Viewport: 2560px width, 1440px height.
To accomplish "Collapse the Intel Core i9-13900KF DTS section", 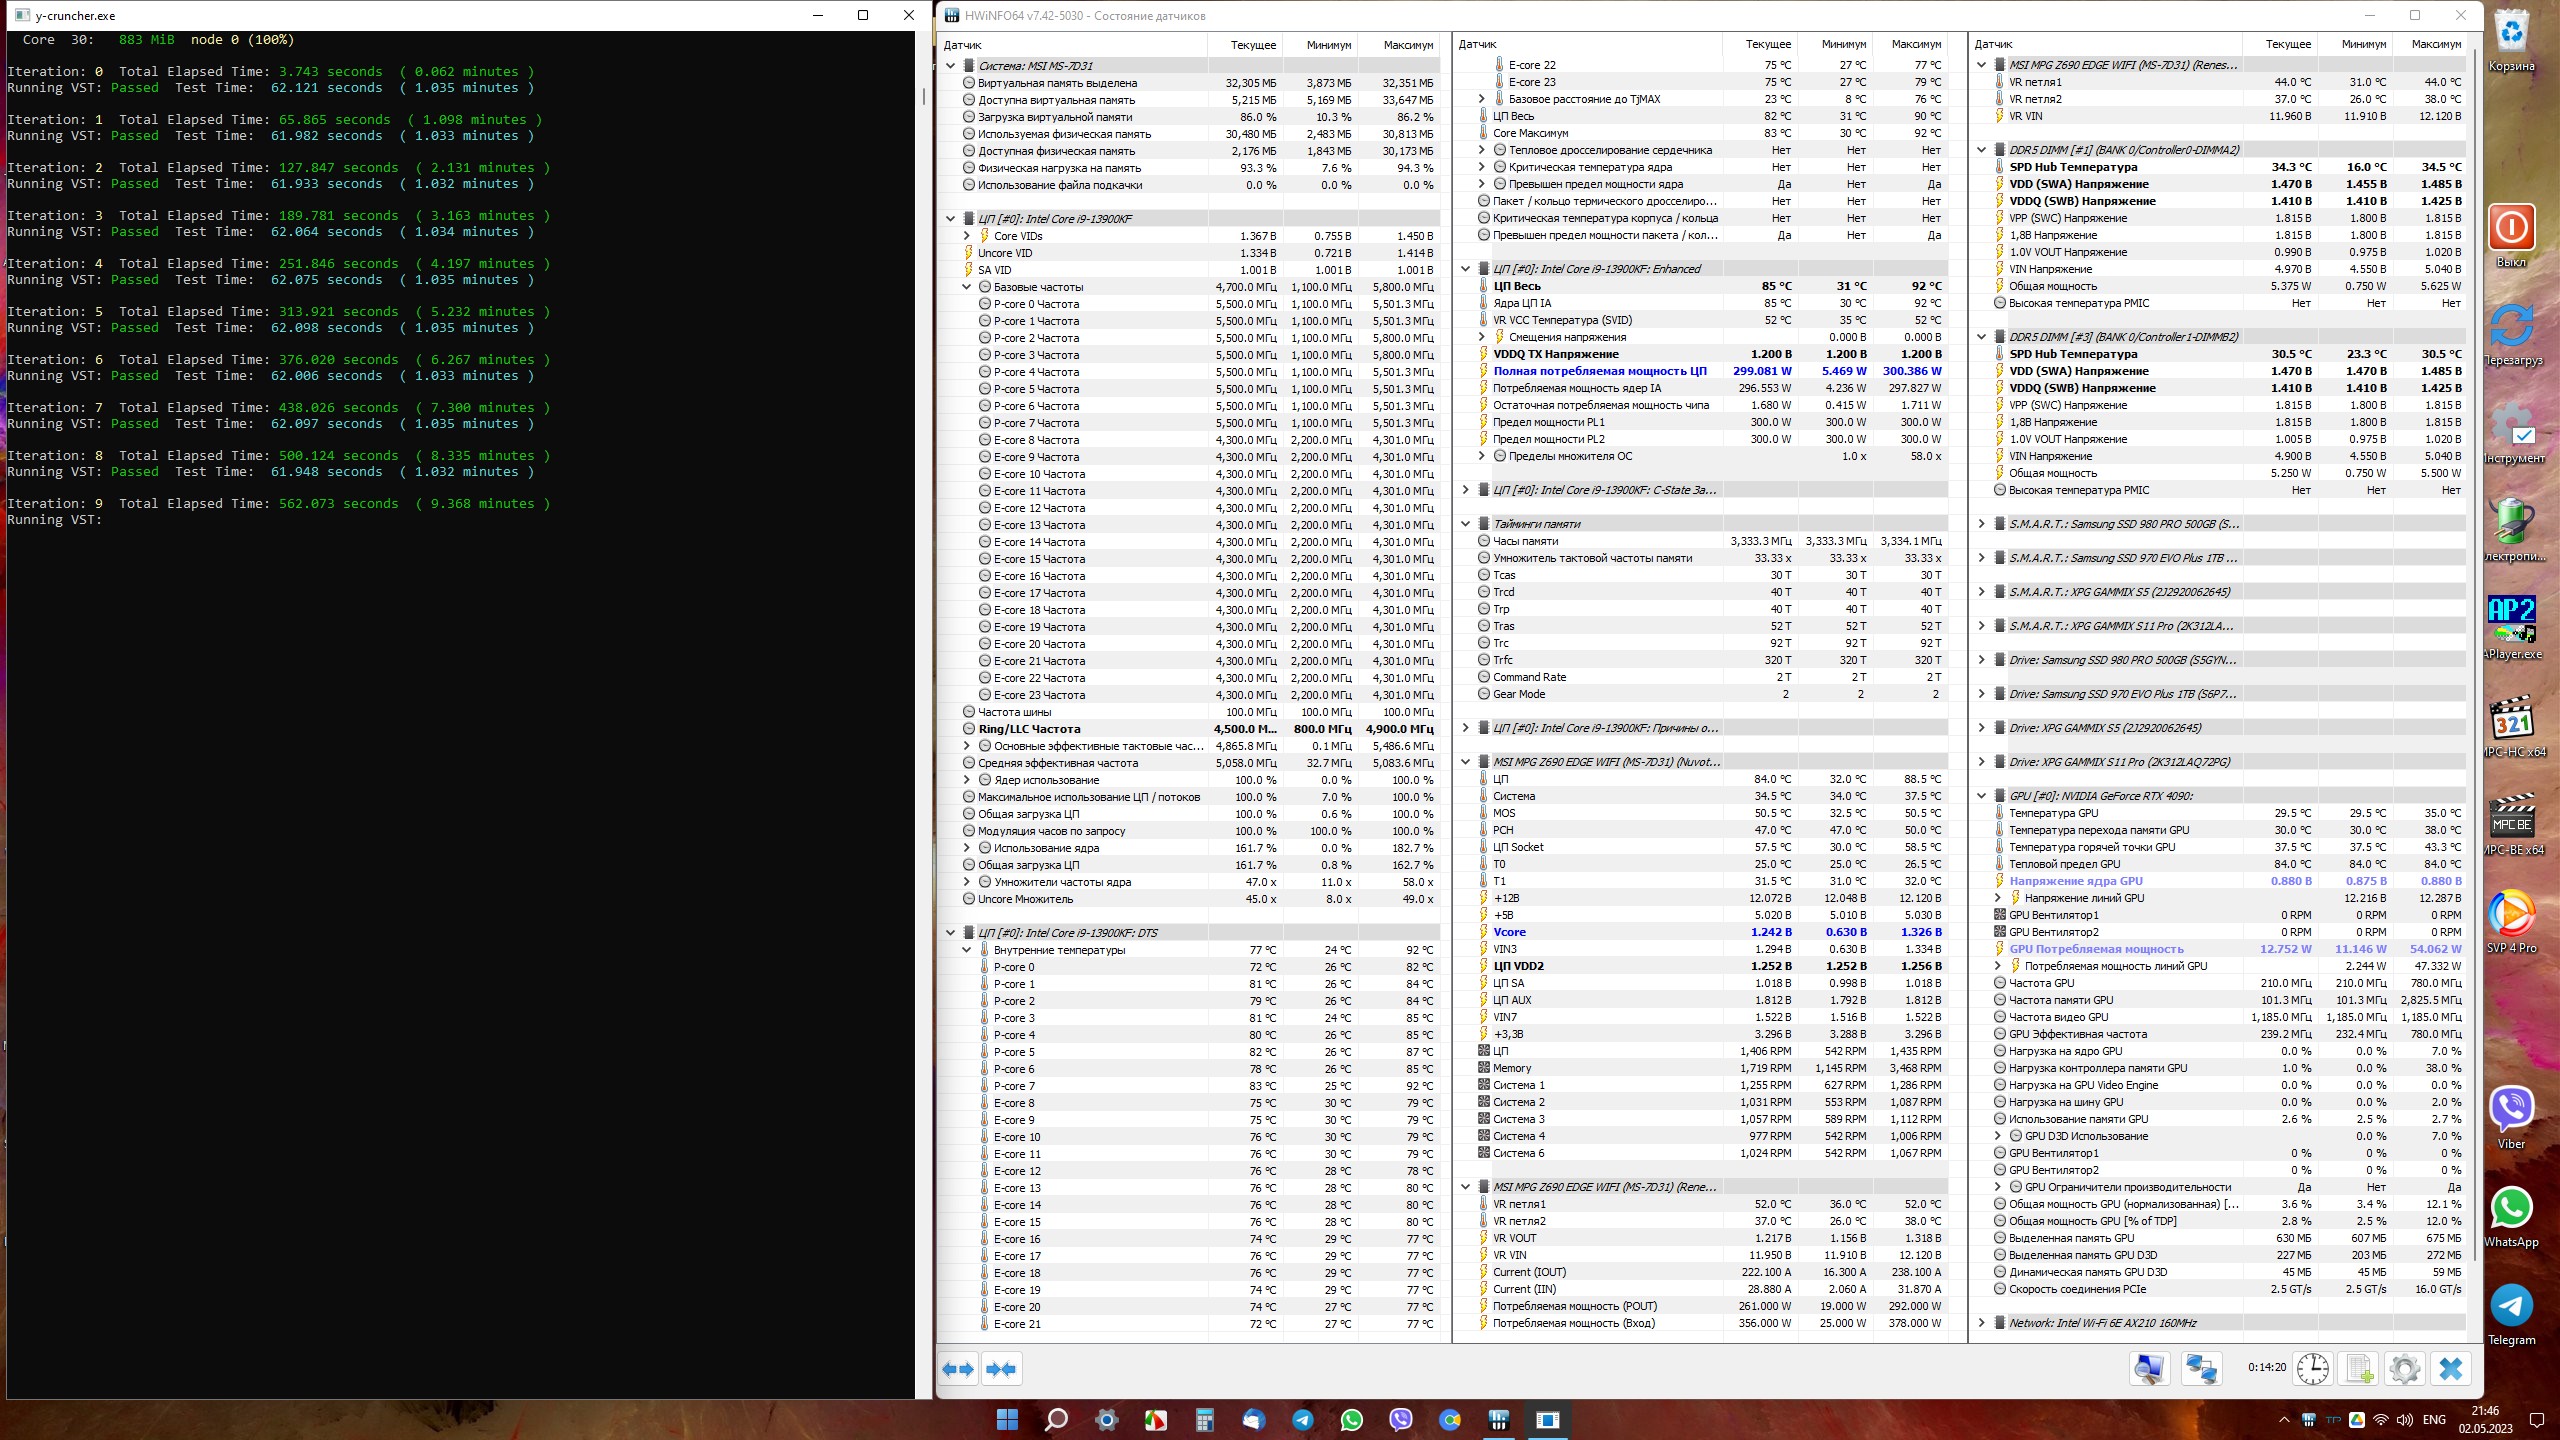I will pos(951,933).
